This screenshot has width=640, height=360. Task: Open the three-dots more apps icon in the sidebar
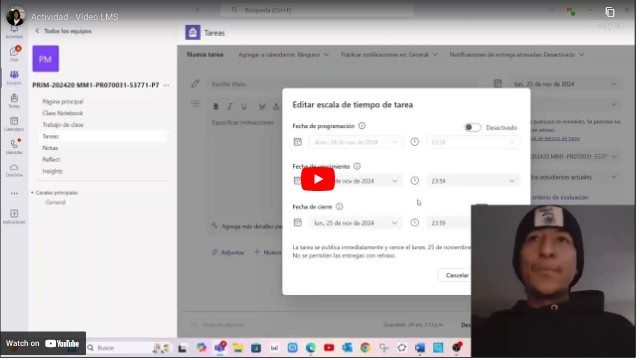tap(14, 193)
